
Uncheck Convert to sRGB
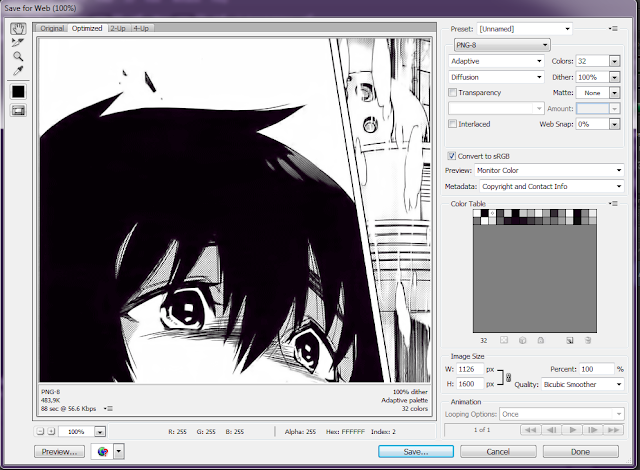coord(452,156)
